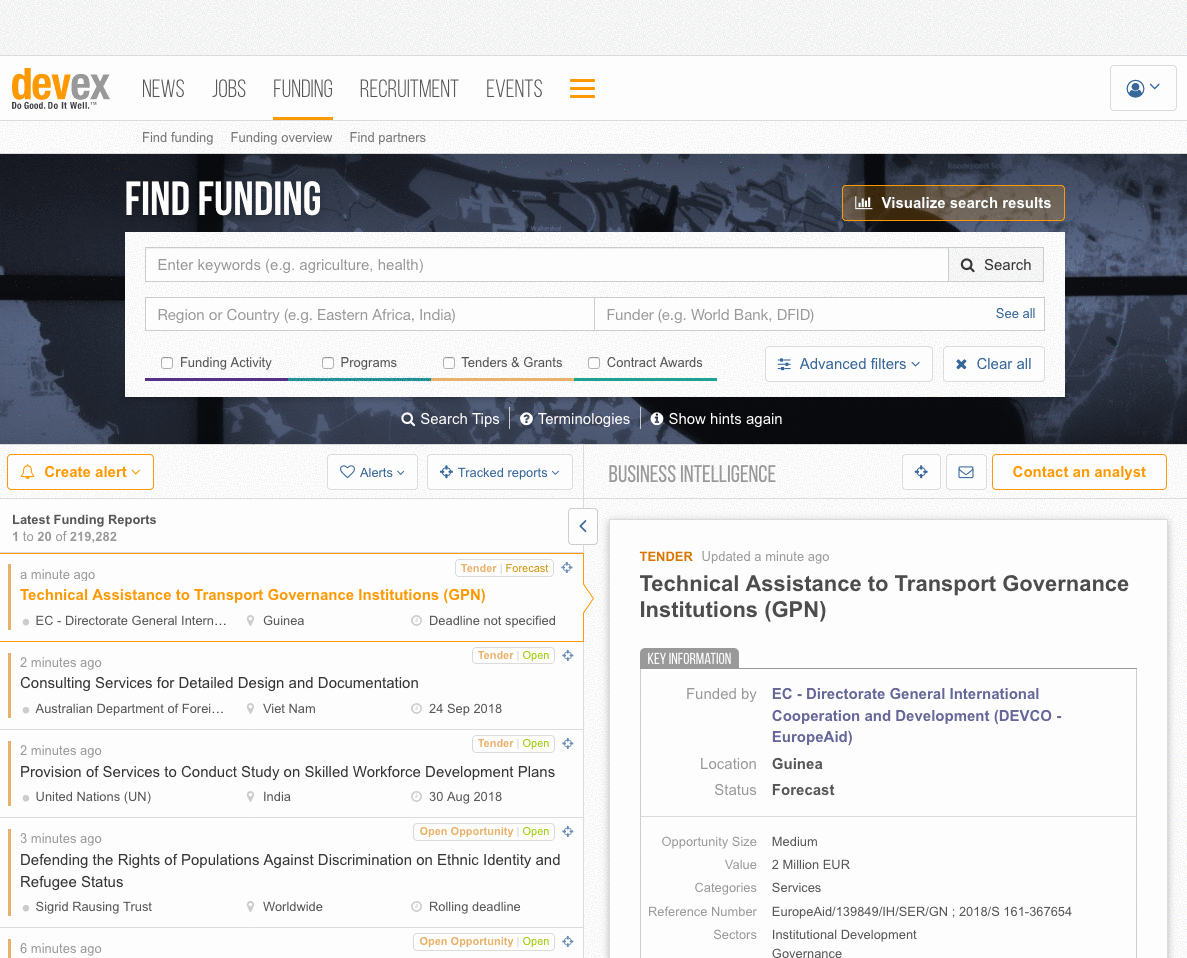Check the Funding Activity checkbox
This screenshot has height=958, width=1187.
pos(167,363)
